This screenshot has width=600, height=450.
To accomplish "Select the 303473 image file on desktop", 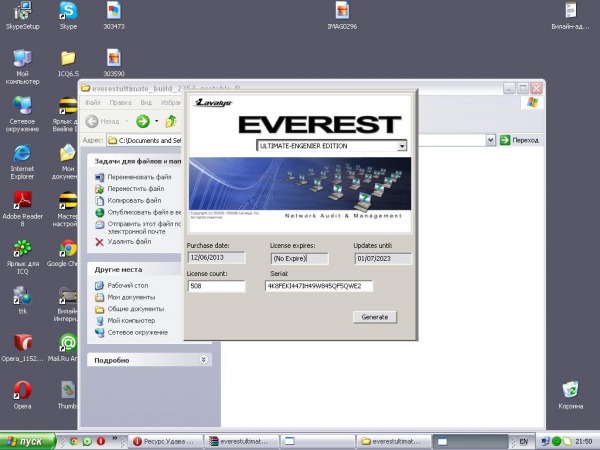I will pos(114,15).
